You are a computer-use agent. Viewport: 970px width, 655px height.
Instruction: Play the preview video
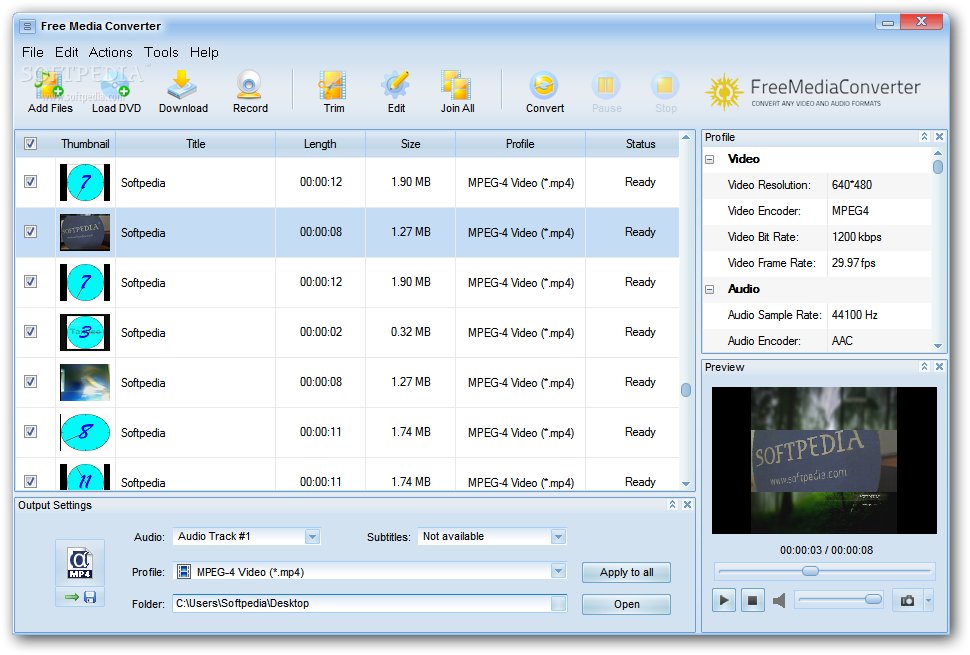tap(724, 601)
